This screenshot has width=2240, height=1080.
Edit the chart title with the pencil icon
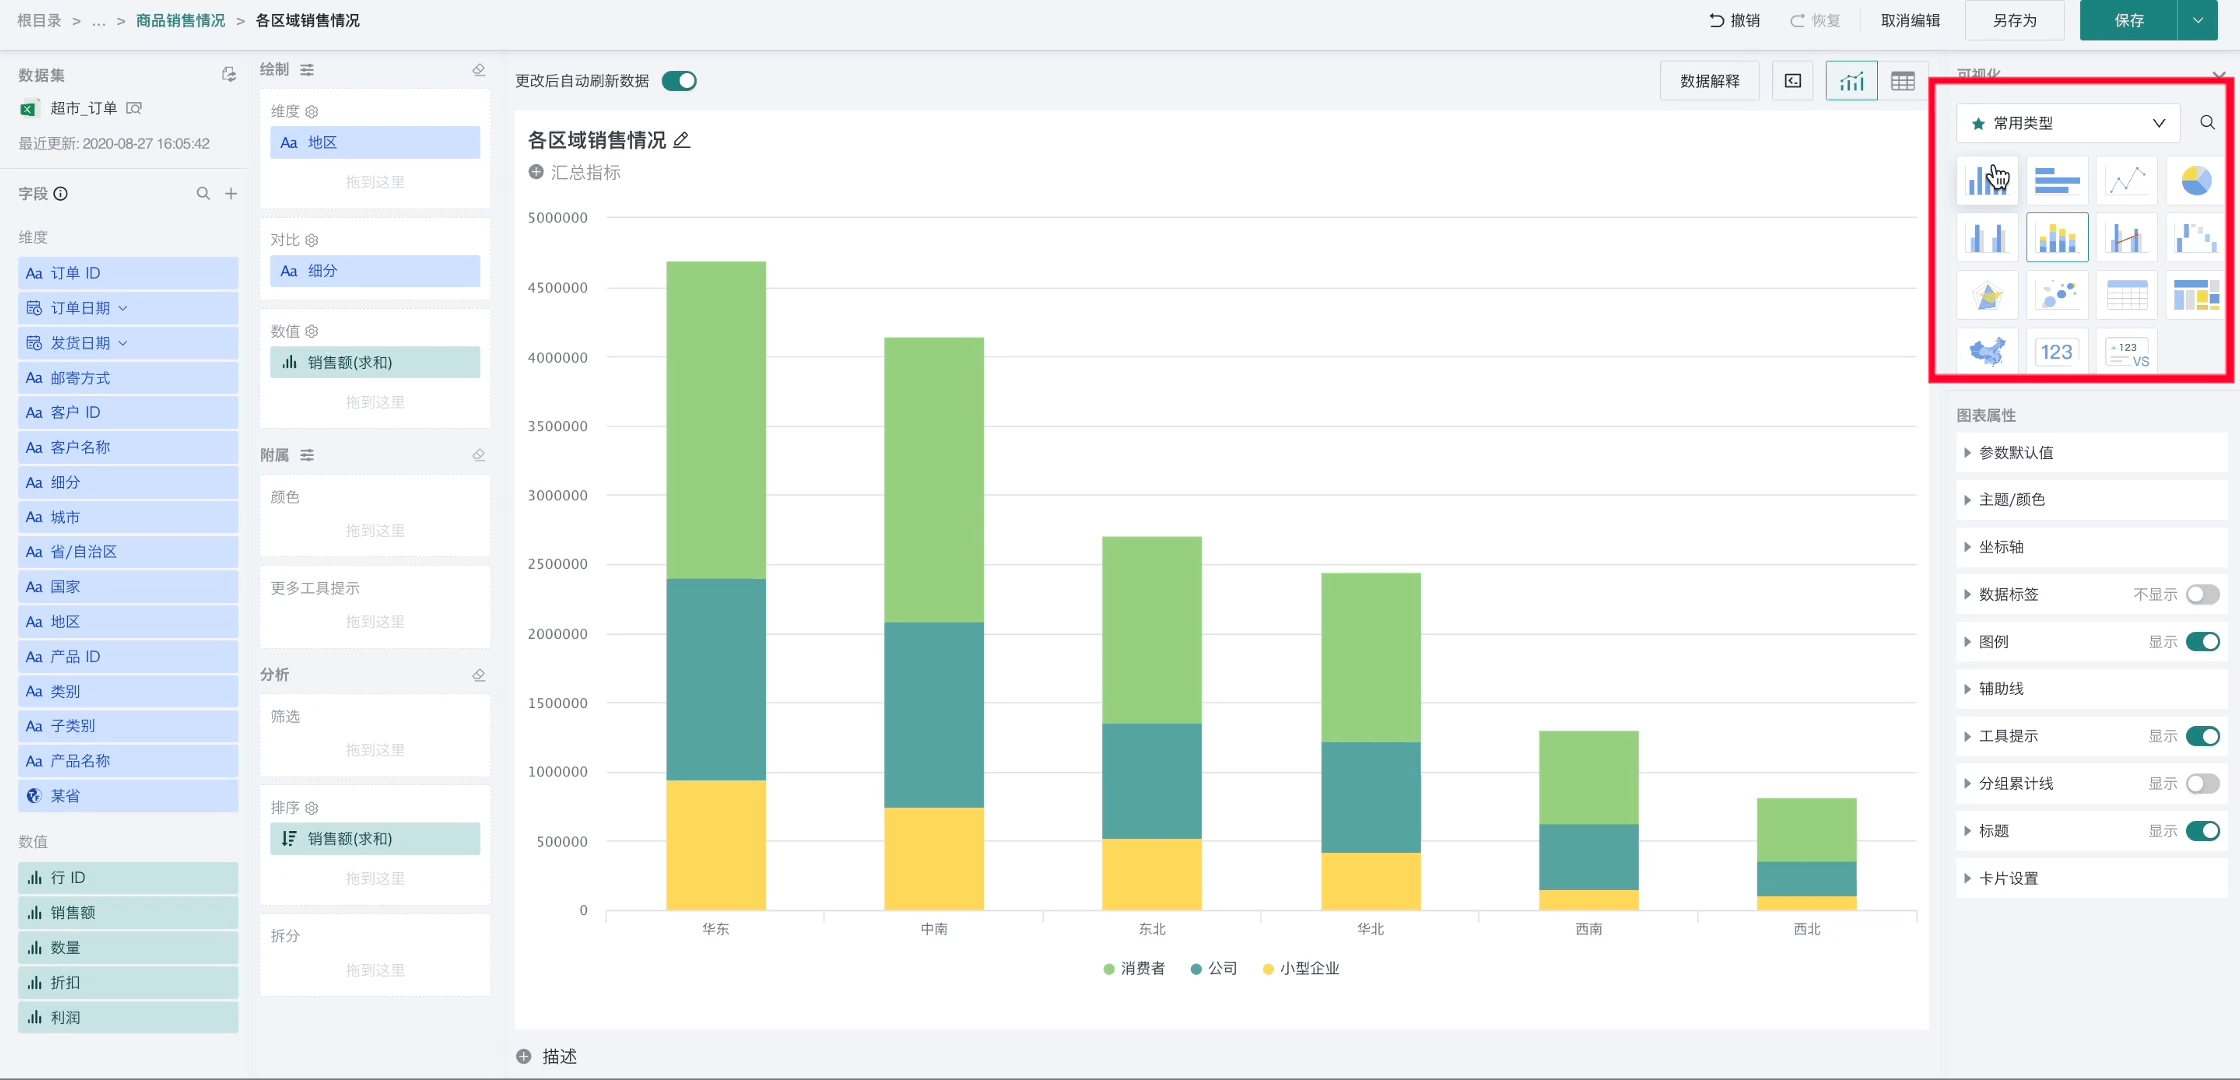[681, 140]
